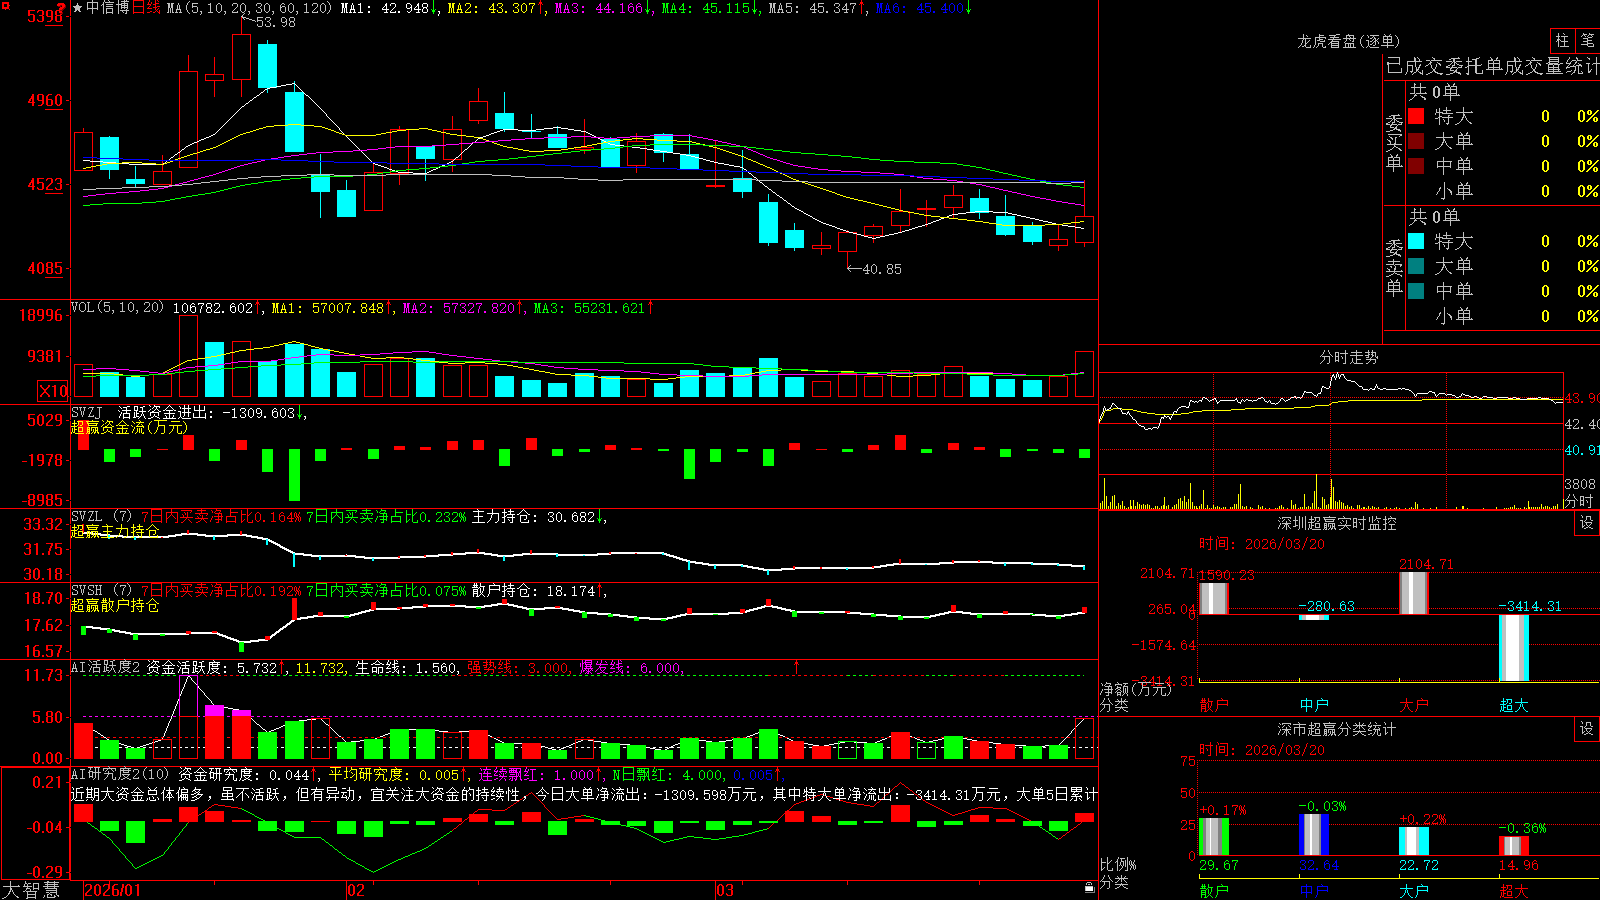Toggle the favorite star beside 中信博

tap(77, 8)
